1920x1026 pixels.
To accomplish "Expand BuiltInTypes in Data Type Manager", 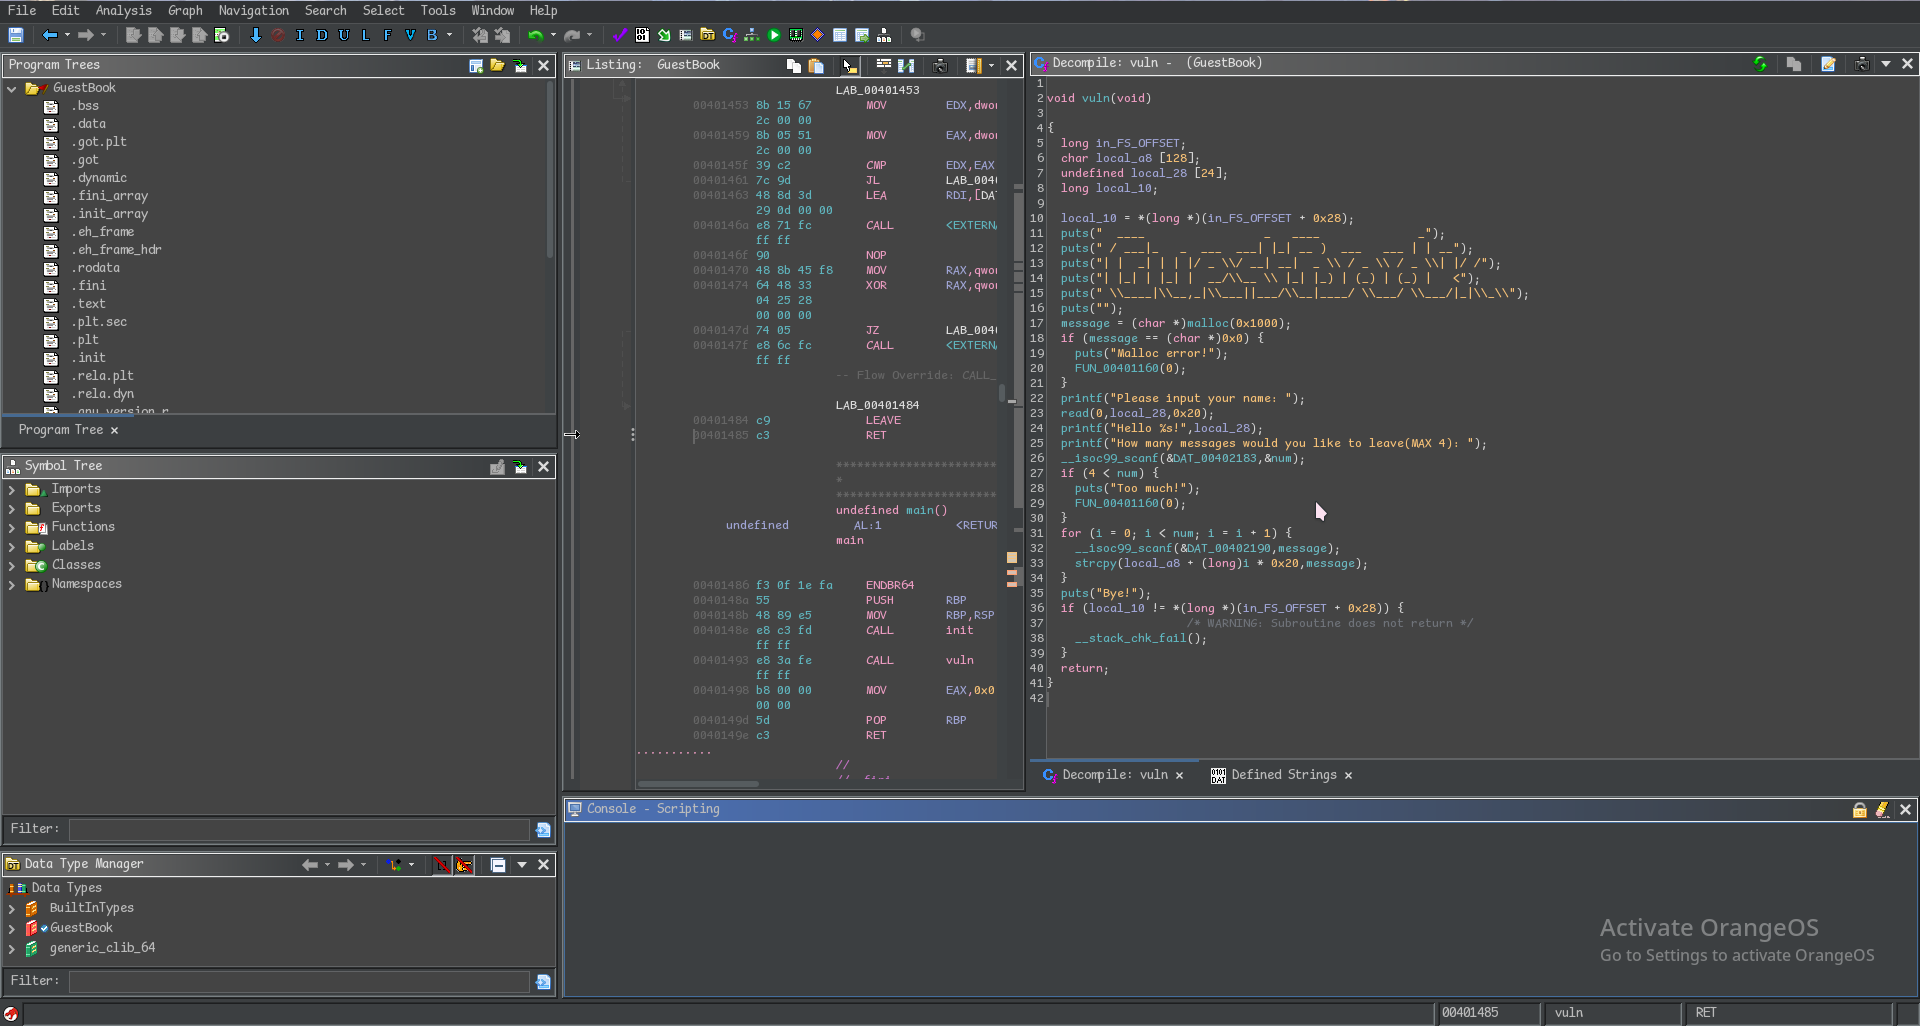I will tap(12, 909).
